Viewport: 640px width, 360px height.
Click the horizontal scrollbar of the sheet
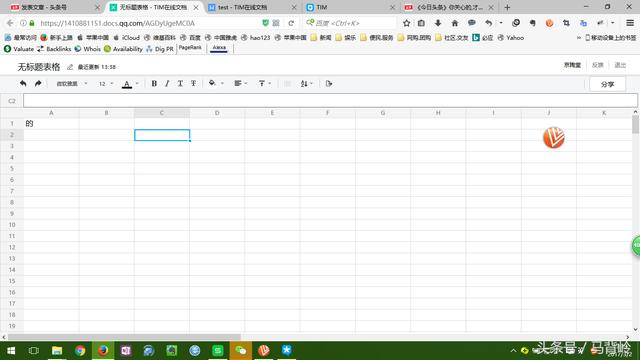coord(124,337)
